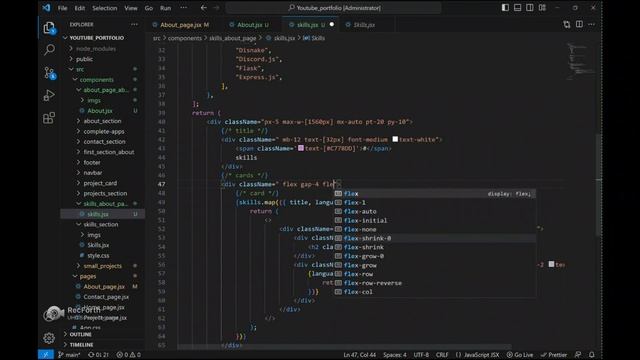The image size is (640, 360).
Task: Expand the TIMELINE section
Action: tap(81, 345)
